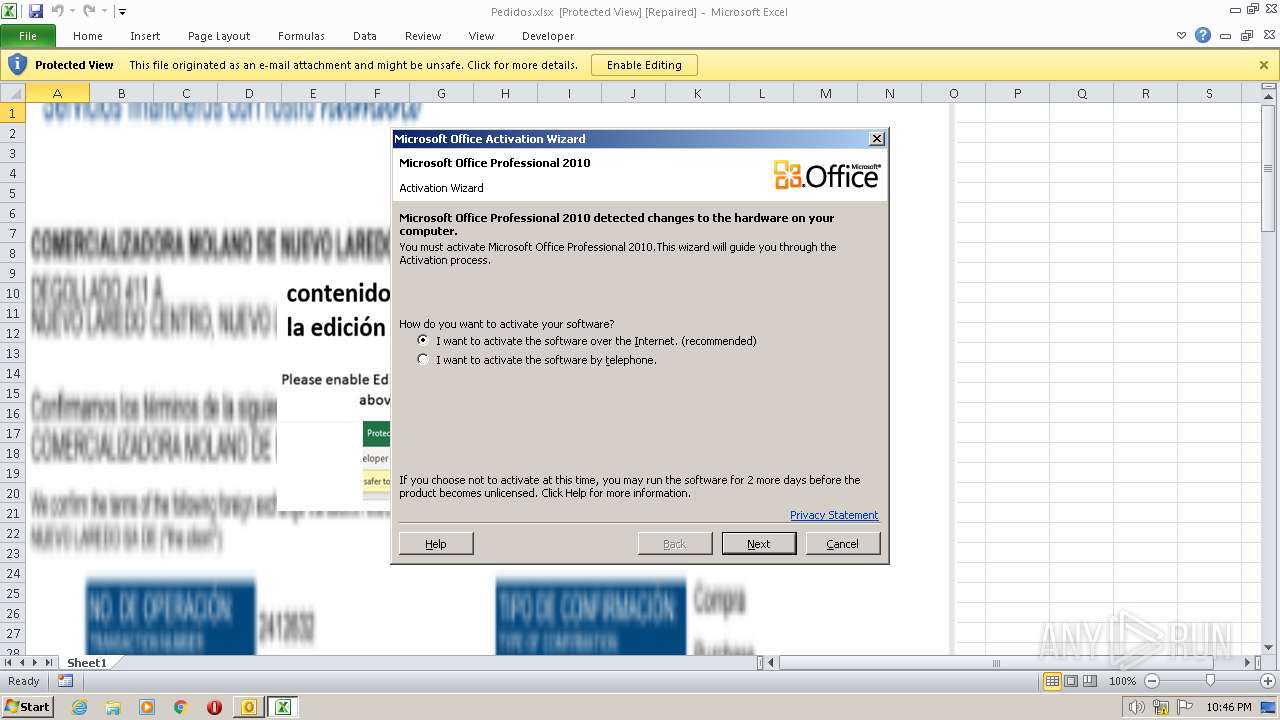Click the Excel taskbar button
The image size is (1280, 720).
tap(283, 707)
